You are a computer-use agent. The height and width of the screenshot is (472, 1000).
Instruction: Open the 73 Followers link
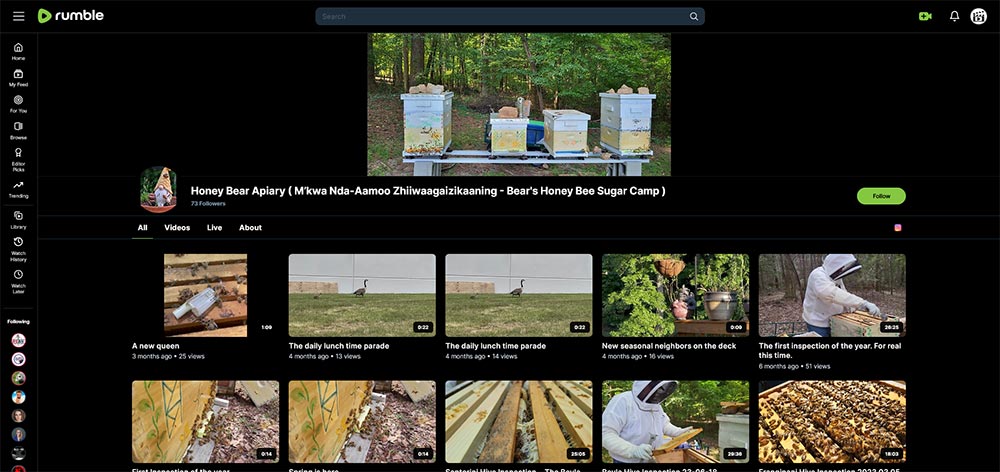[208, 203]
